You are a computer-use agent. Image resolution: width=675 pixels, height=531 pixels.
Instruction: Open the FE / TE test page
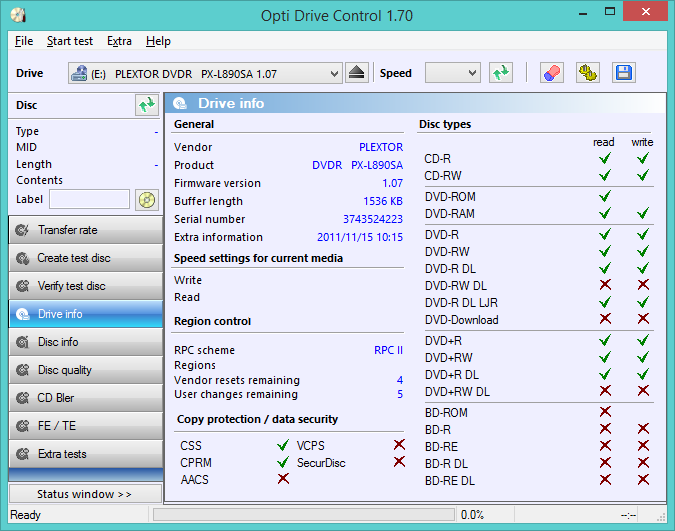point(86,426)
